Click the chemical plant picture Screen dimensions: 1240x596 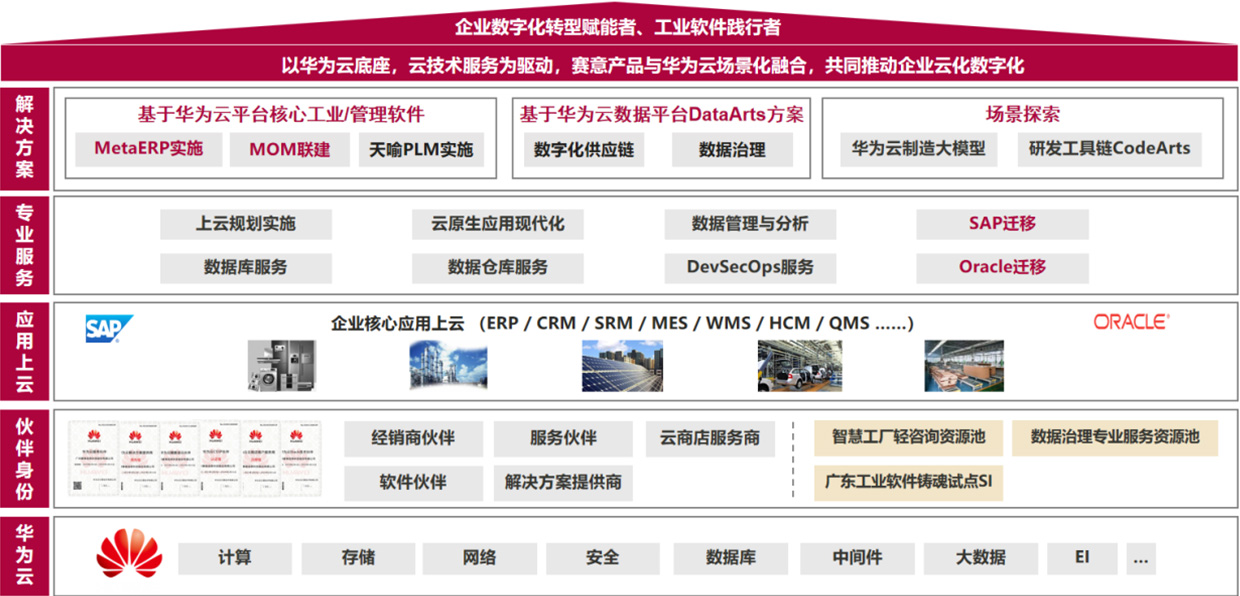point(448,366)
